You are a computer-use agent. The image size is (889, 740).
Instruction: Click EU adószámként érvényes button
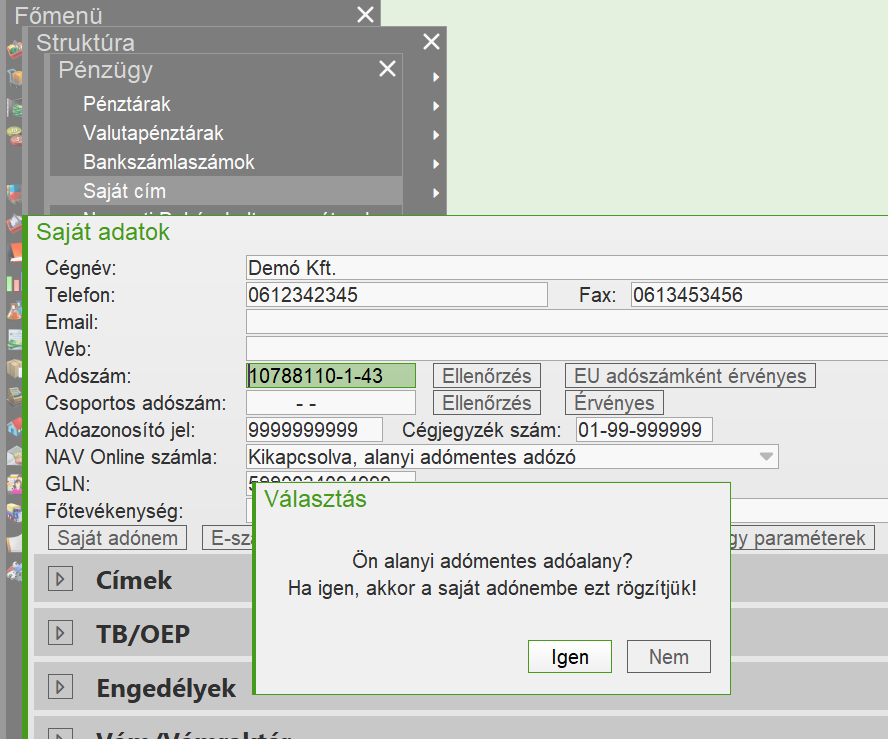[690, 375]
